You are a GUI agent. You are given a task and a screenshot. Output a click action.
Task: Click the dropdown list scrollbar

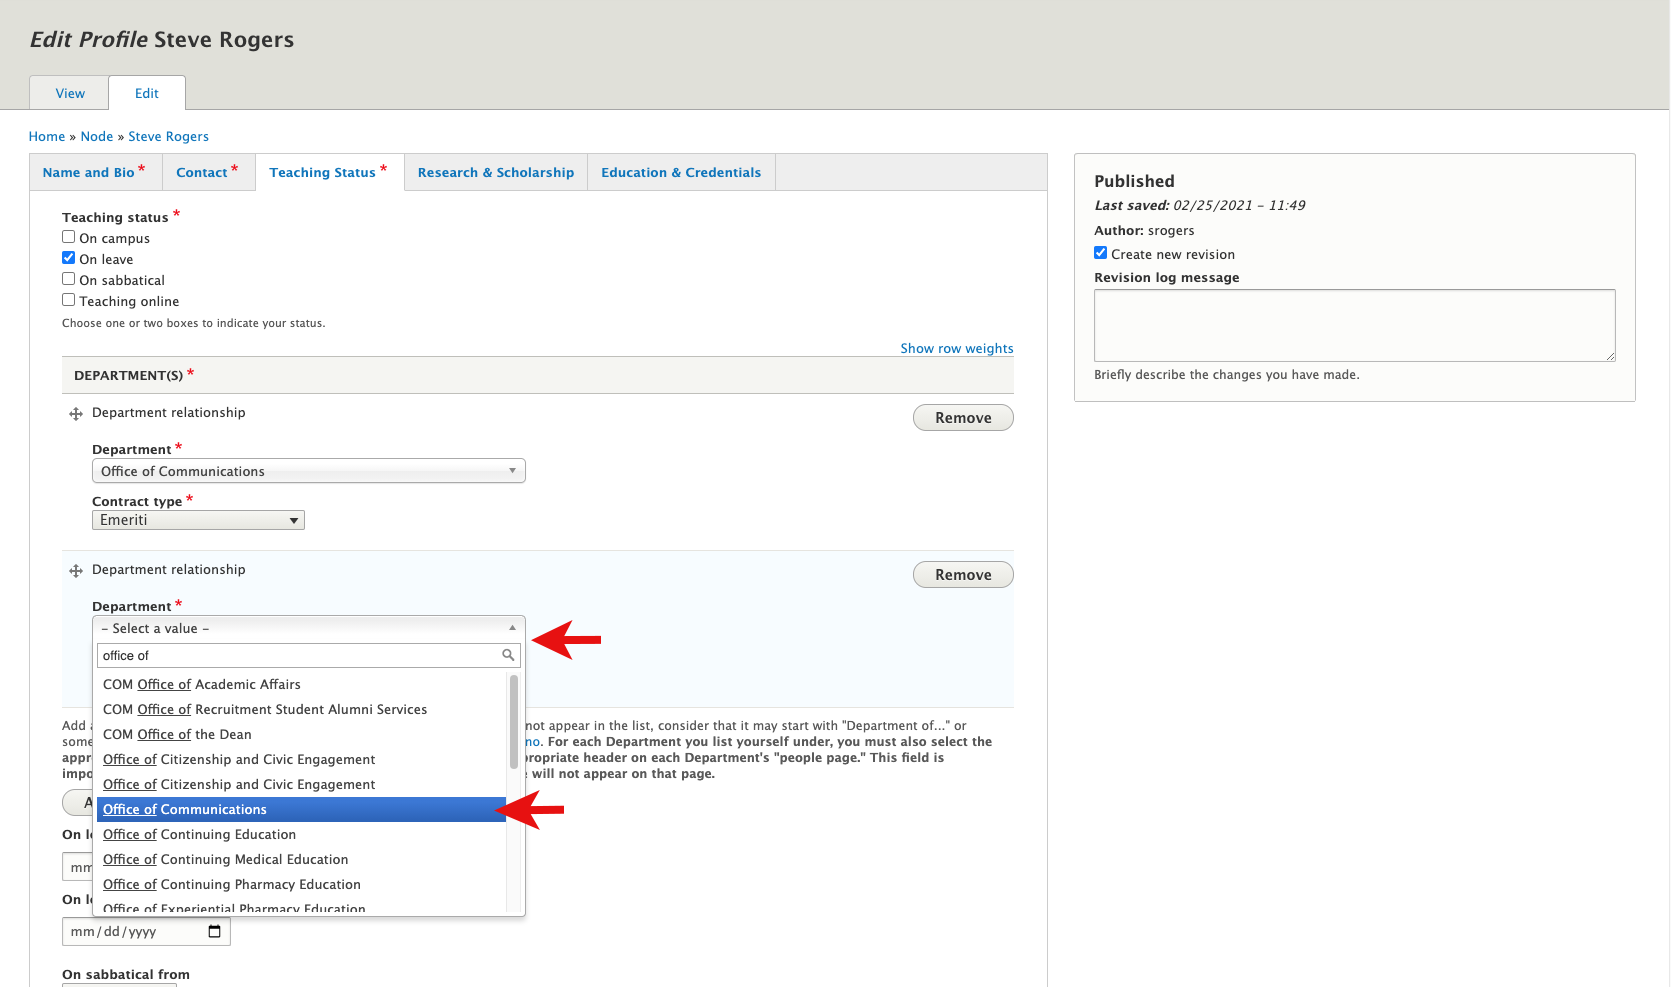coord(514,722)
